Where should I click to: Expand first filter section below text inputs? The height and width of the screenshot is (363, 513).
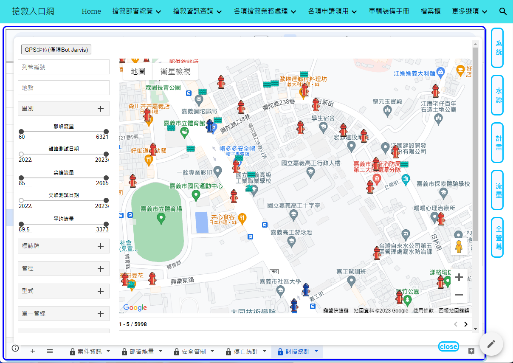(64, 109)
